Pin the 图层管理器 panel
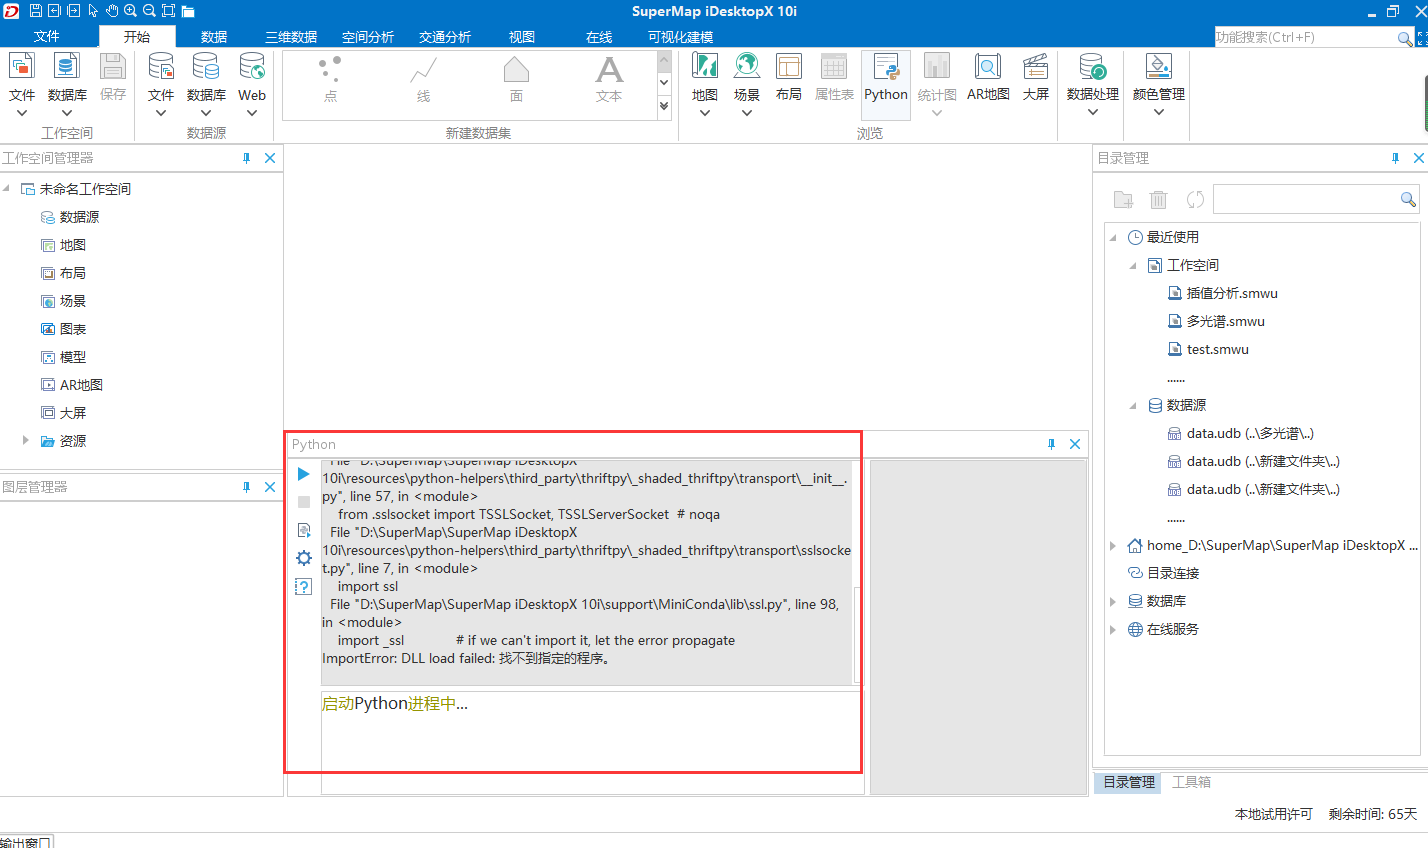The height and width of the screenshot is (848, 1428). tap(246, 487)
